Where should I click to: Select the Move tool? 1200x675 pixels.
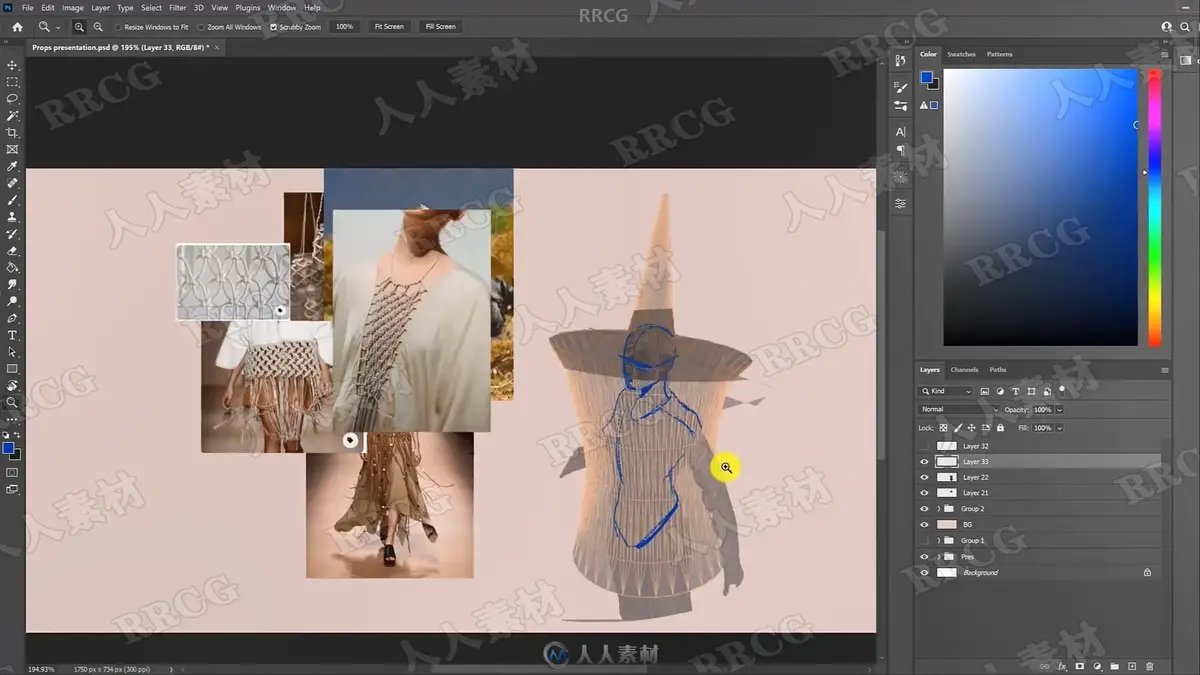click(13, 65)
